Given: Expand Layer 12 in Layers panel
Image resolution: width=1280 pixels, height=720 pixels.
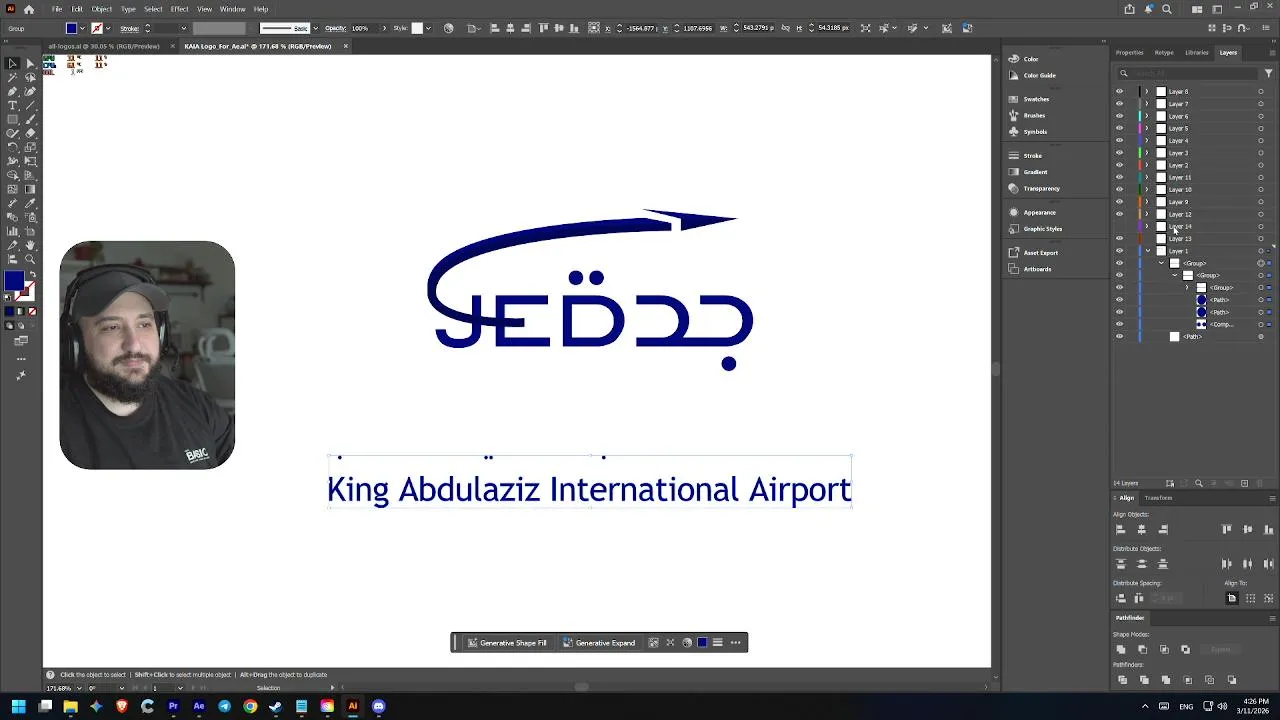Looking at the screenshot, I should click(x=1147, y=214).
